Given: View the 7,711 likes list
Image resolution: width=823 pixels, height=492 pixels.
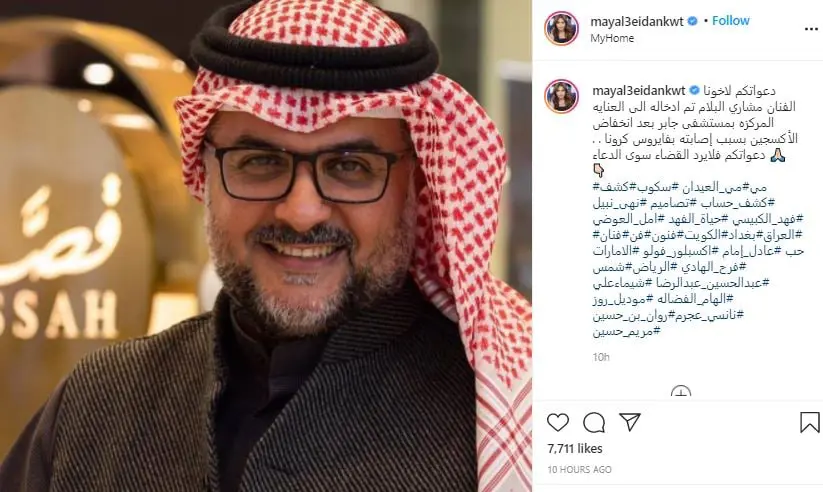Looking at the screenshot, I should (575, 449).
